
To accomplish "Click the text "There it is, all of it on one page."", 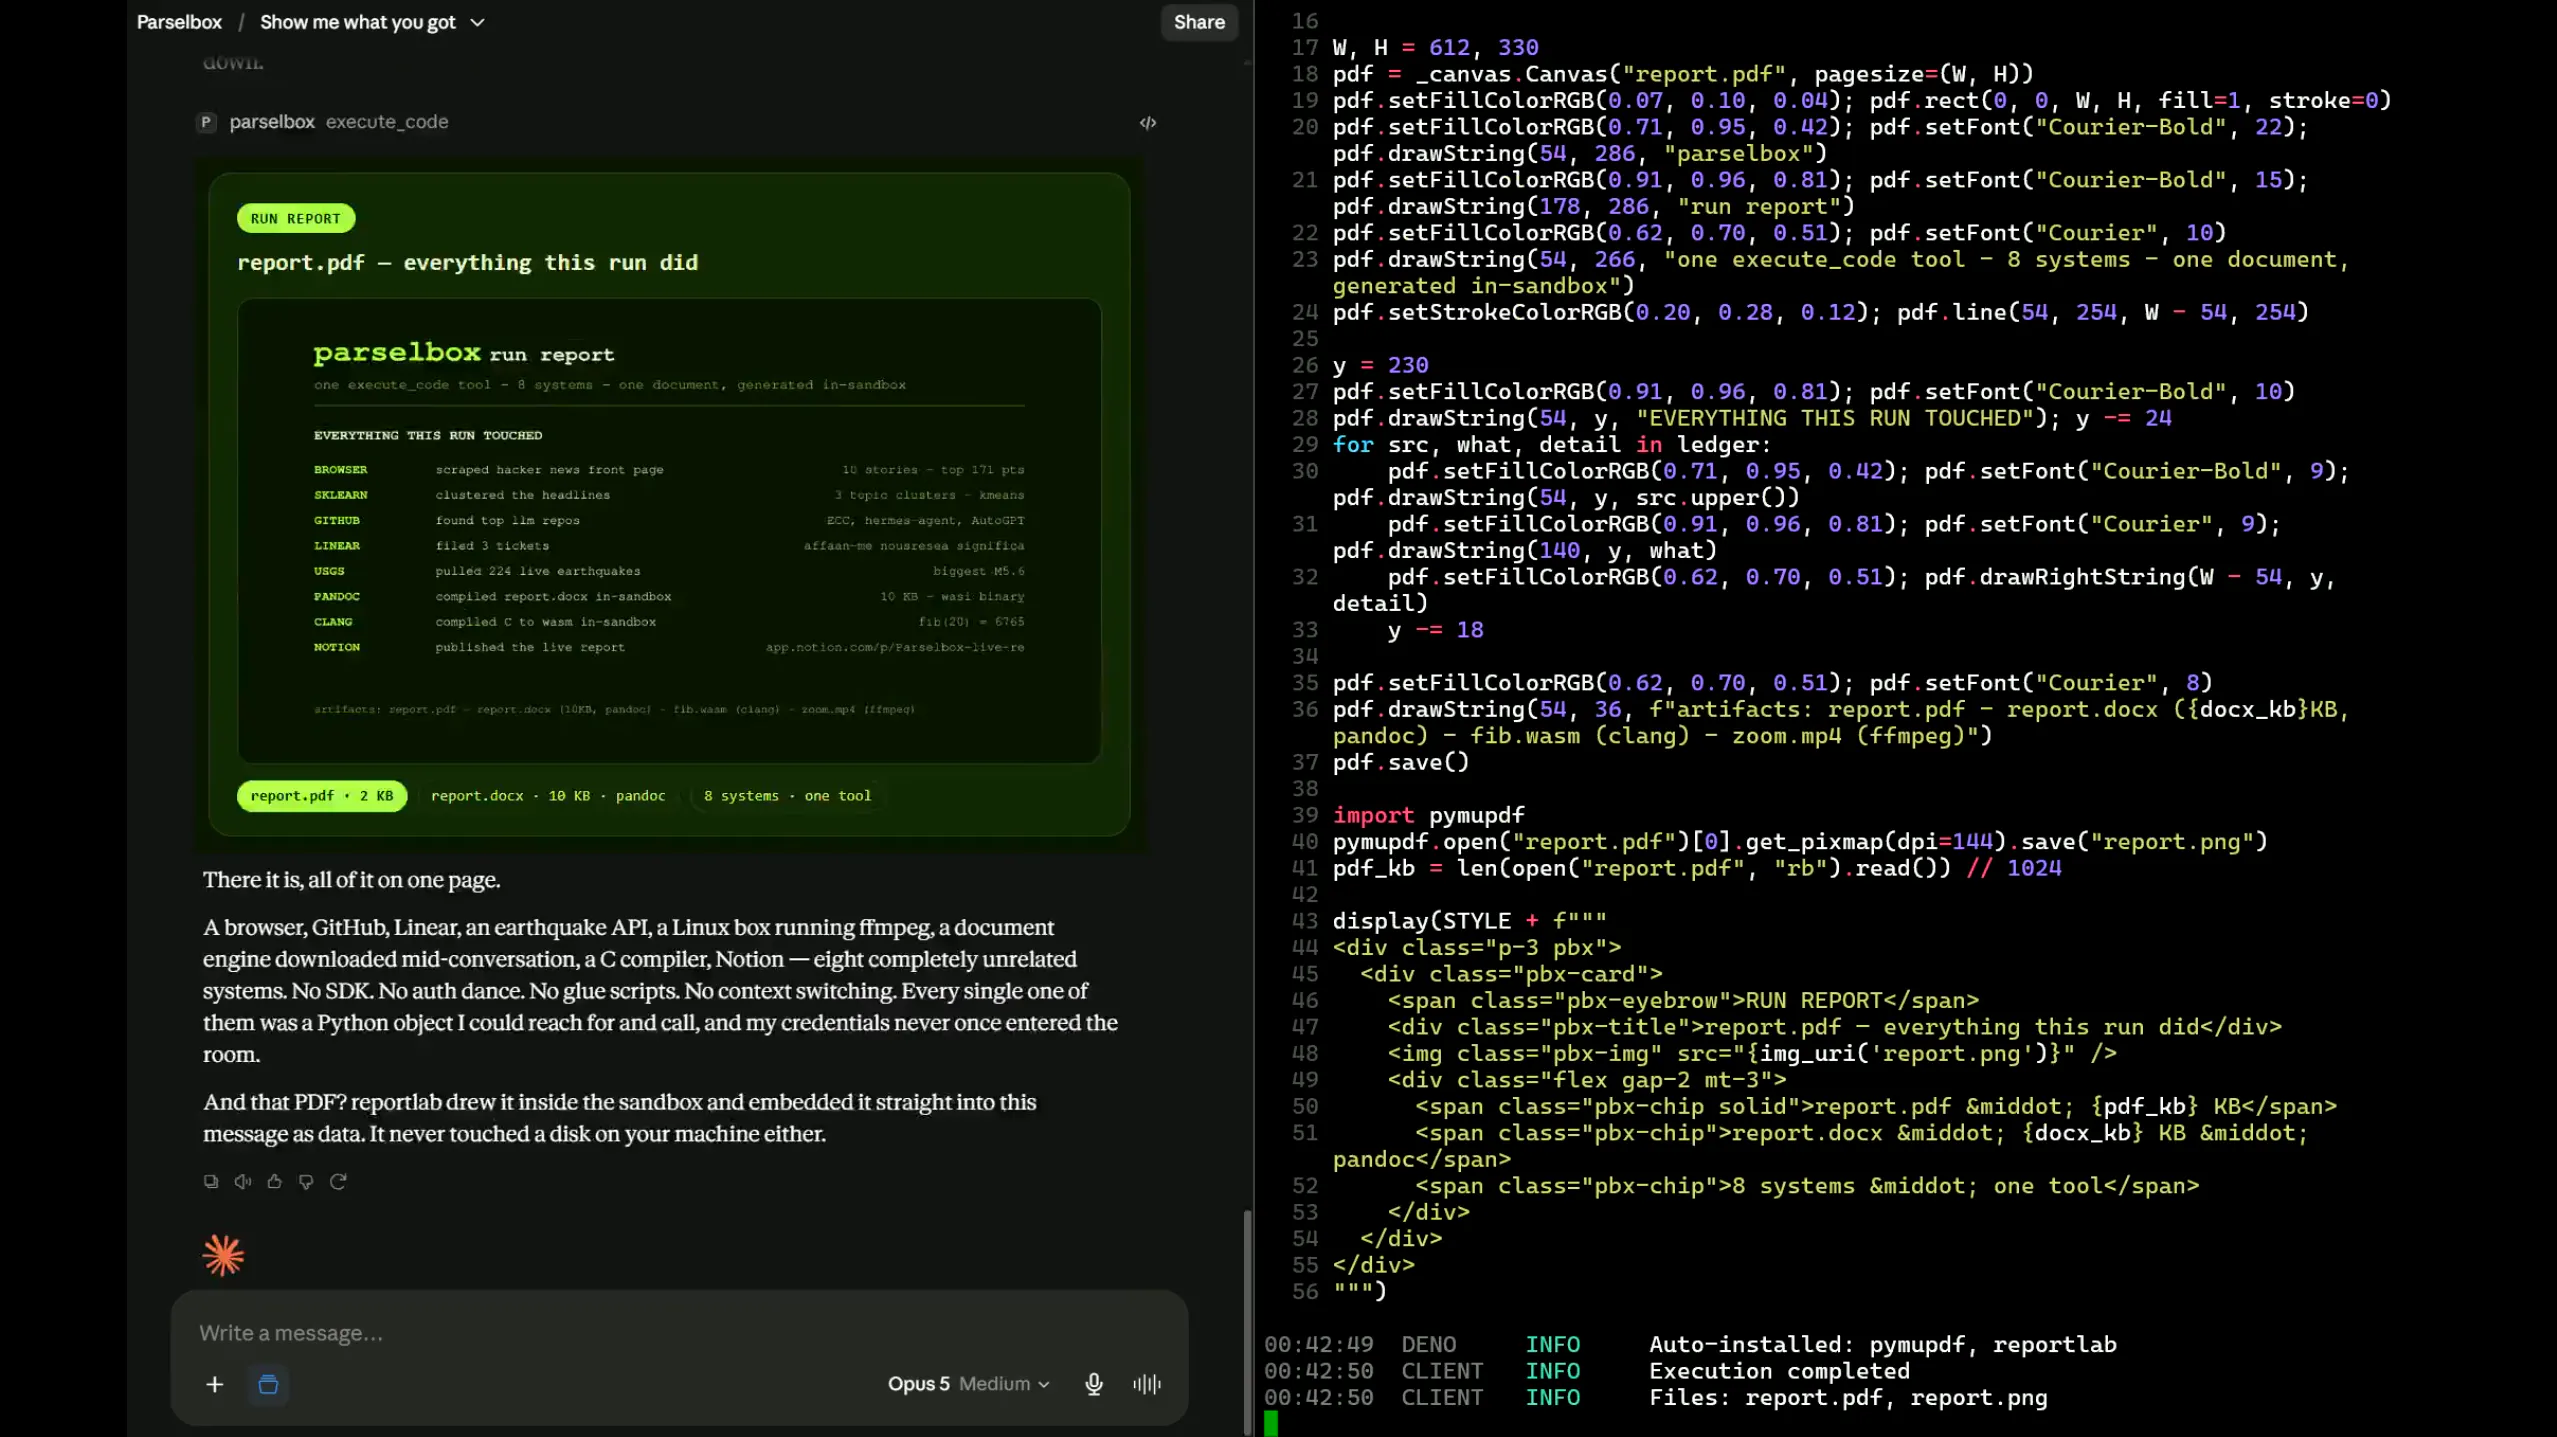I will pyautogui.click(x=352, y=880).
